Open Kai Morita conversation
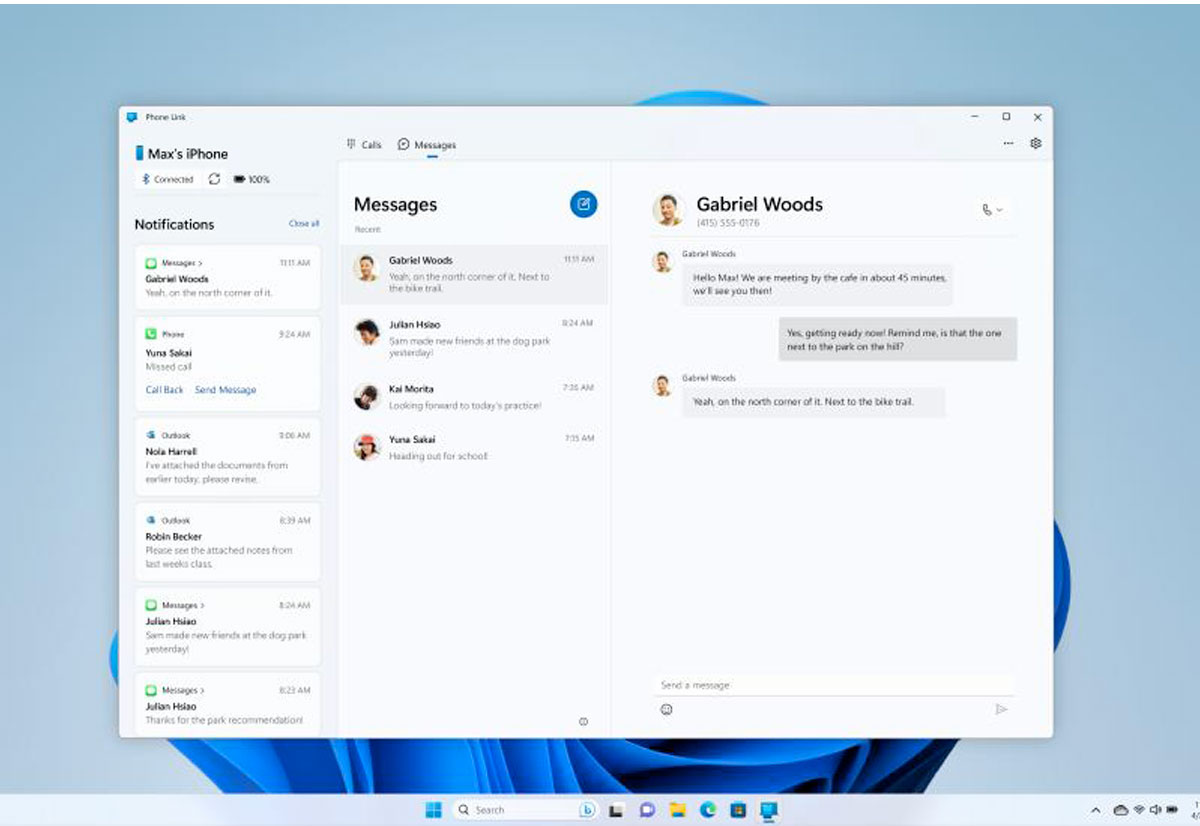 [x=474, y=396]
